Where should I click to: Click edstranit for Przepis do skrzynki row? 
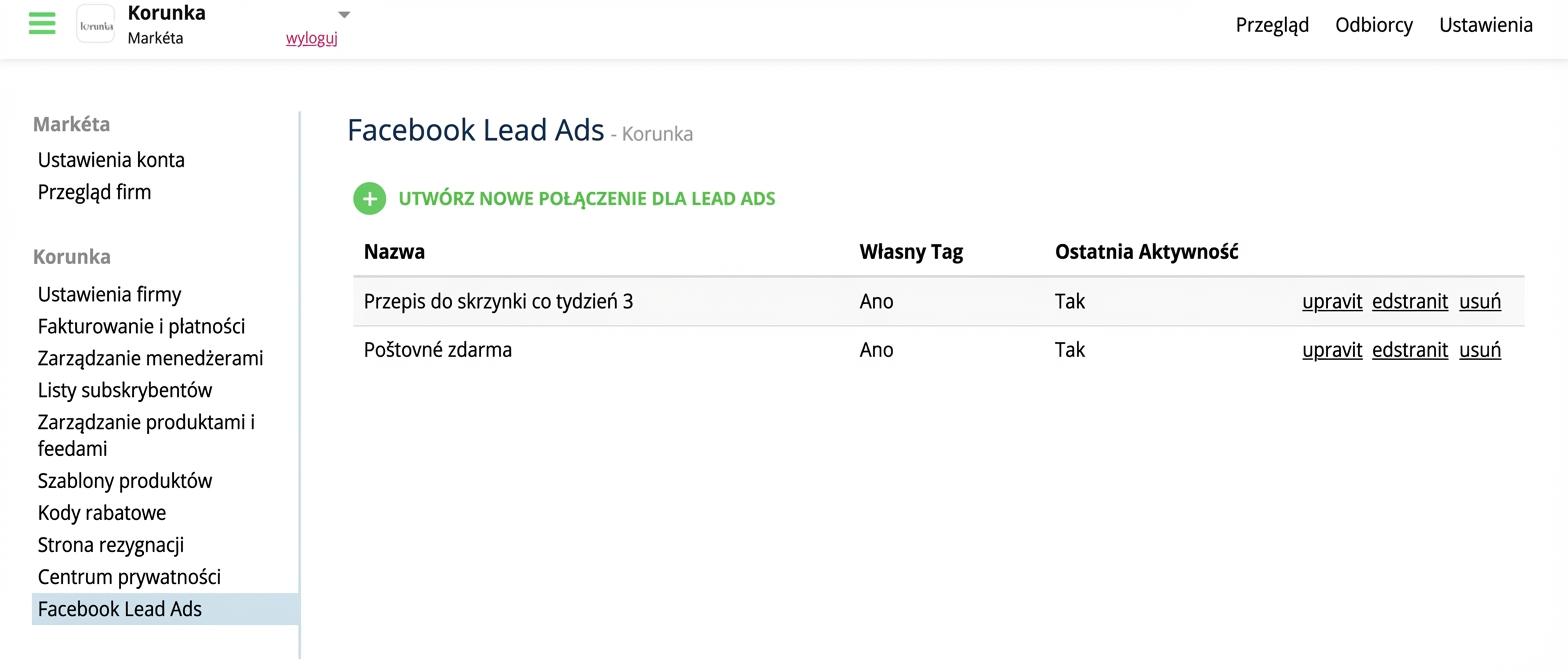point(1410,301)
